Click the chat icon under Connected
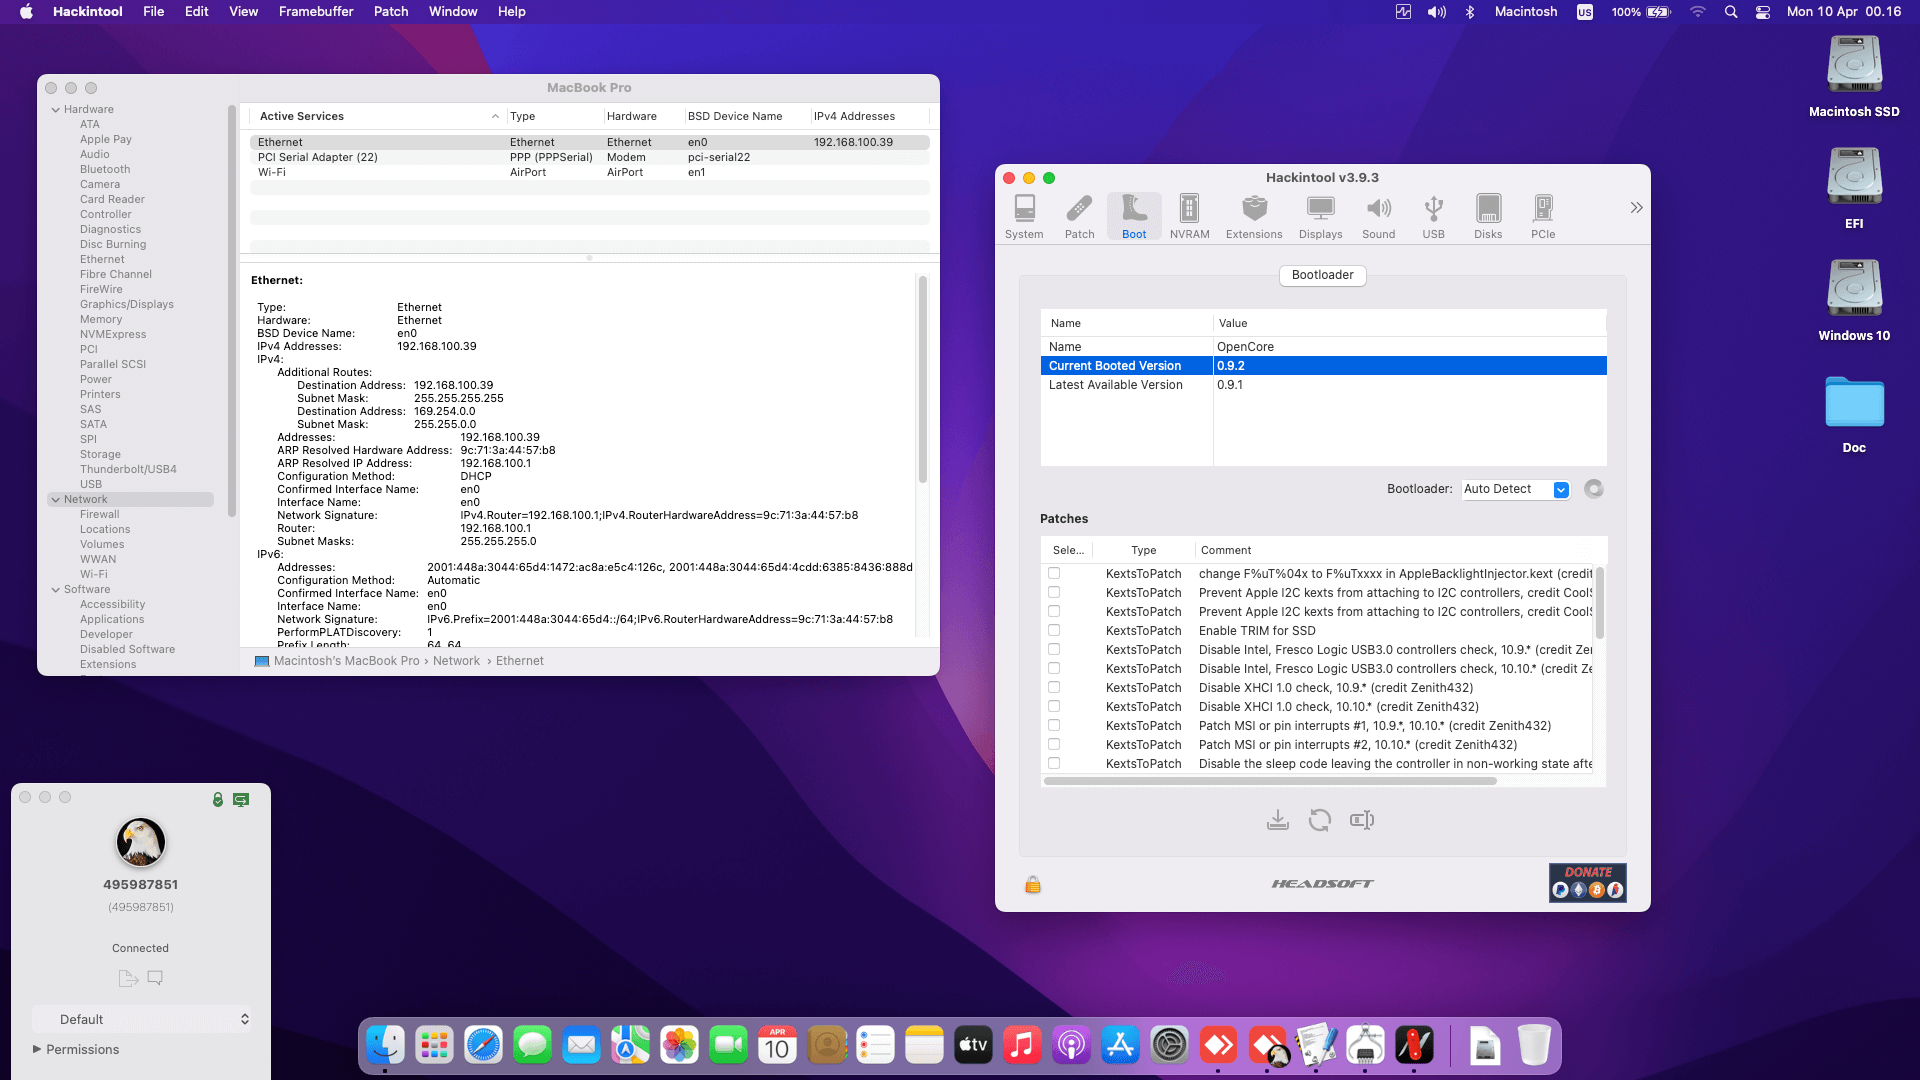The width and height of the screenshot is (1920, 1080). [155, 978]
